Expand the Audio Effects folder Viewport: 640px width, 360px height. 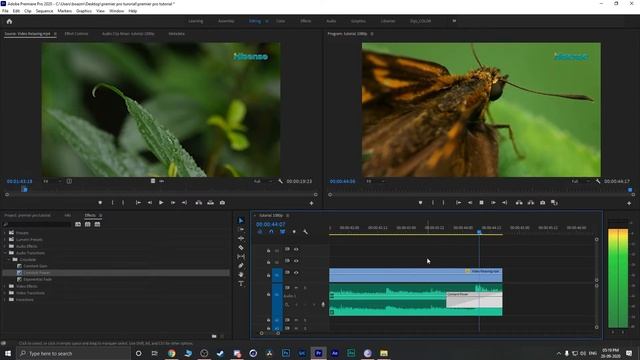point(5,246)
